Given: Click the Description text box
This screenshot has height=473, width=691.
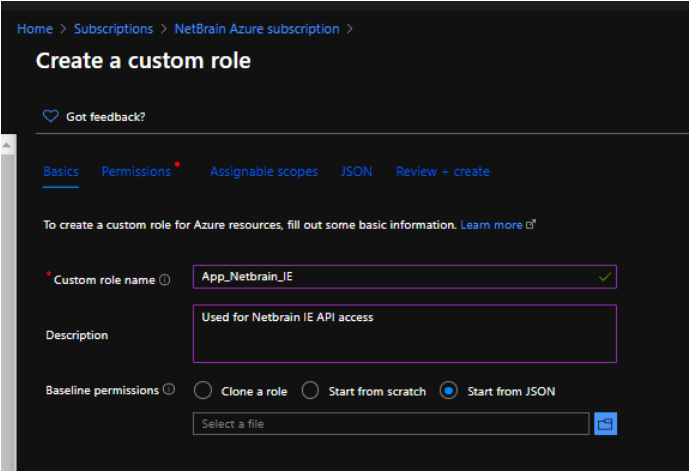Looking at the screenshot, I should pyautogui.click(x=404, y=333).
